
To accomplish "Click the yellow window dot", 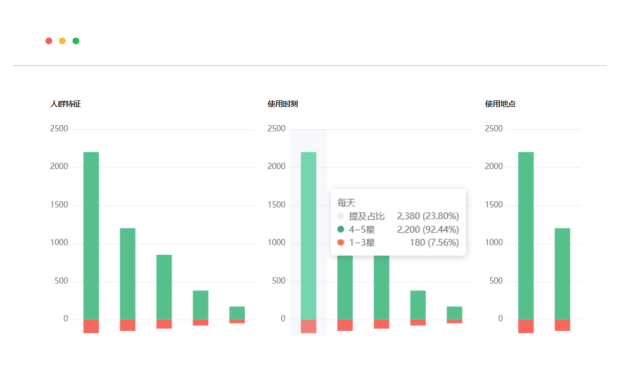I will 62,41.
